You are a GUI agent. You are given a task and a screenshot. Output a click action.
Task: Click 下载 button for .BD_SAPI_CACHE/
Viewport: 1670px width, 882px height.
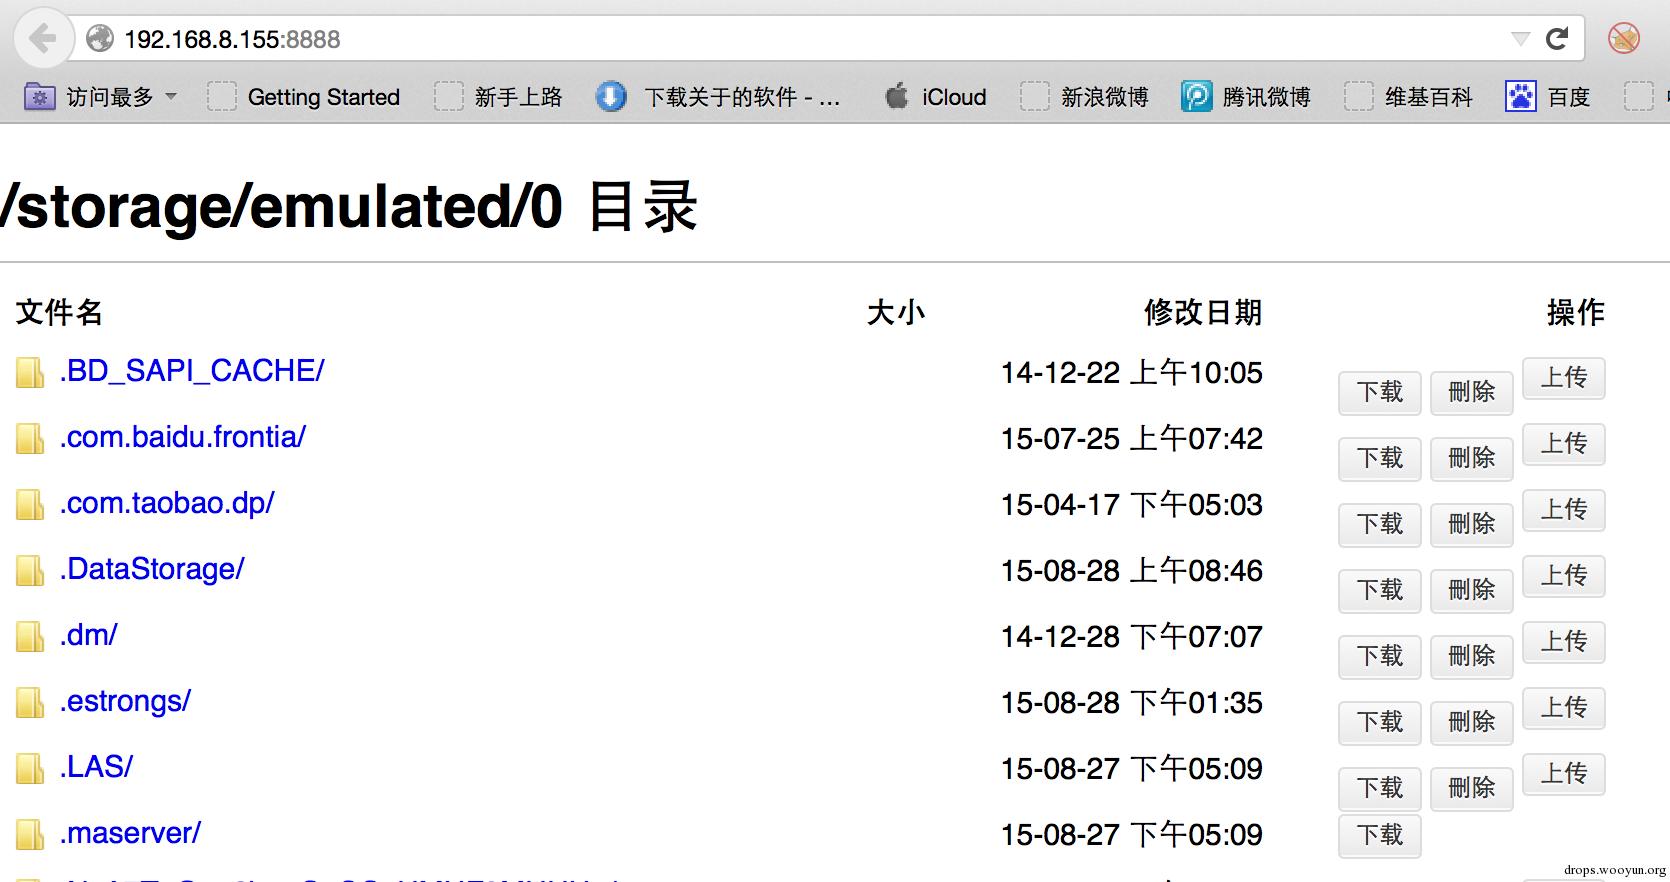tap(1380, 392)
